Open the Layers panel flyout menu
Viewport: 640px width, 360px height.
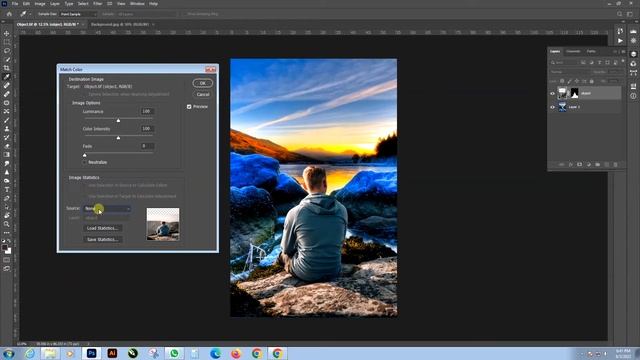pos(623,52)
